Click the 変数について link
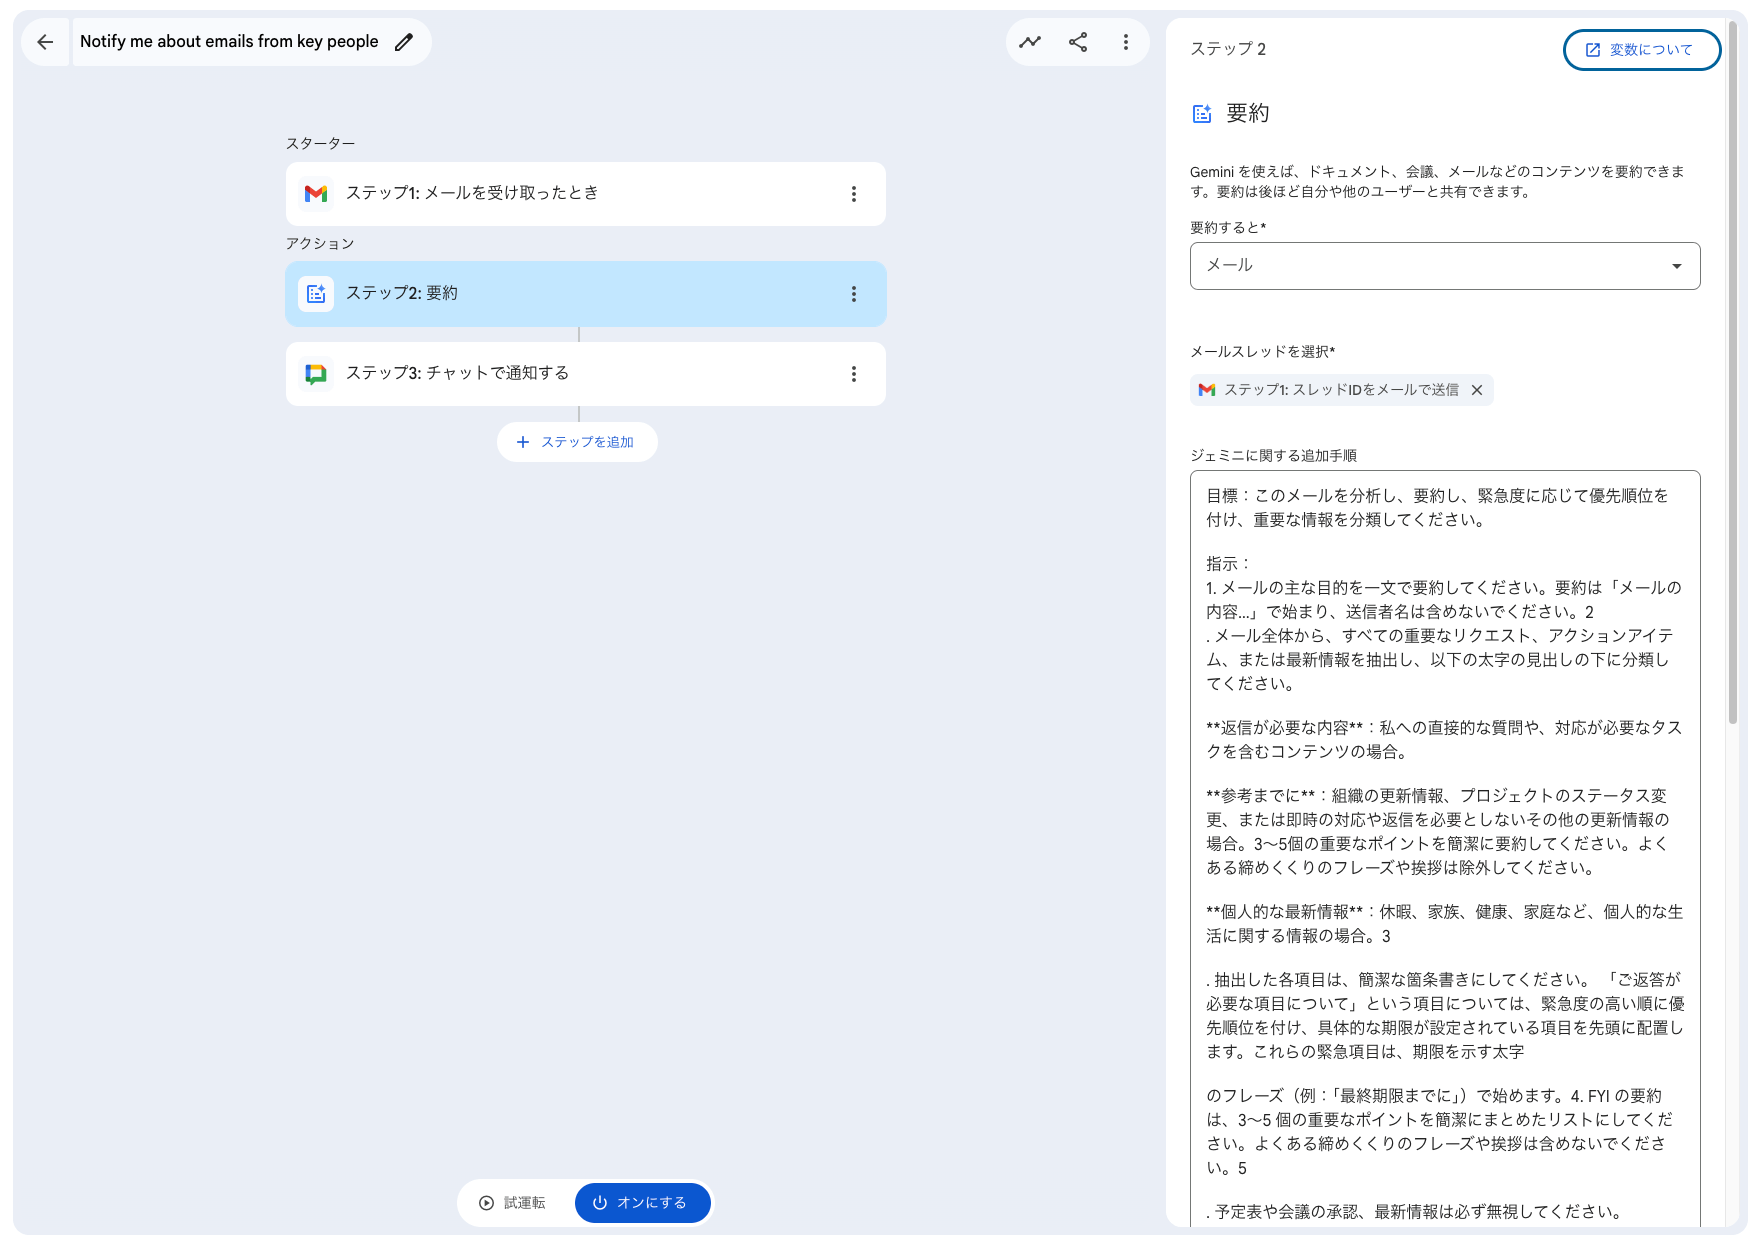Image resolution: width=1758 pixels, height=1244 pixels. 1641,49
